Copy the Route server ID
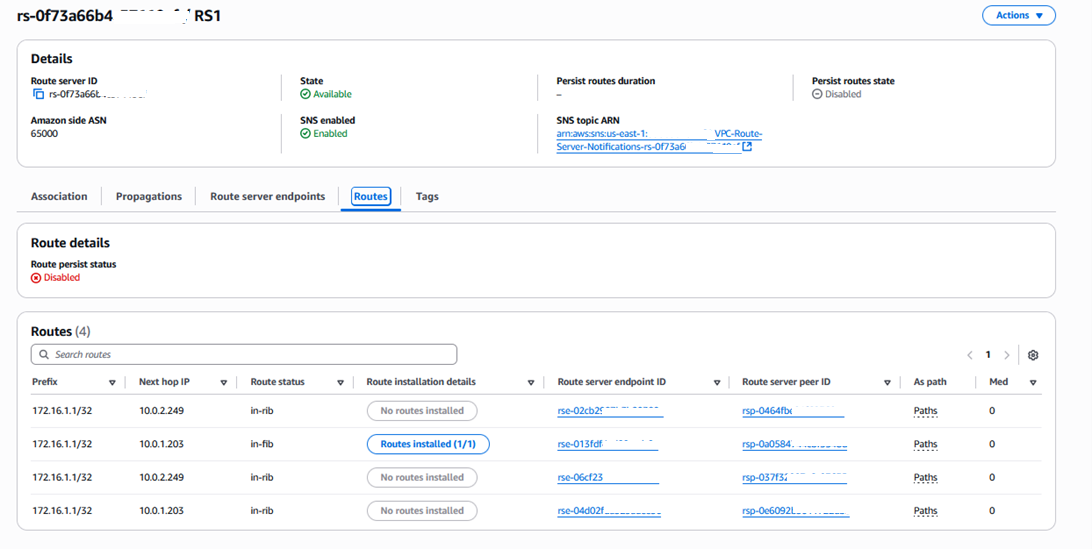Screen dimensions: 1092x549 (38, 94)
